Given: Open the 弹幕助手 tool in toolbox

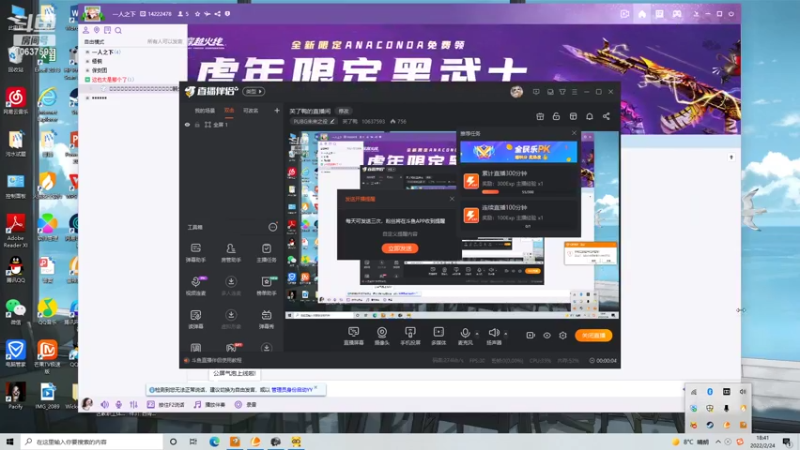Looking at the screenshot, I should (x=196, y=253).
